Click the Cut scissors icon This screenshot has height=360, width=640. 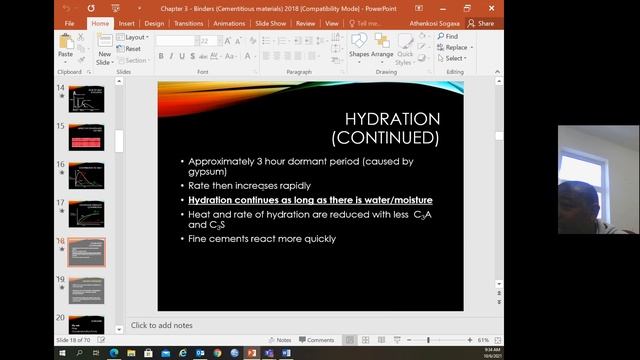click(x=81, y=37)
